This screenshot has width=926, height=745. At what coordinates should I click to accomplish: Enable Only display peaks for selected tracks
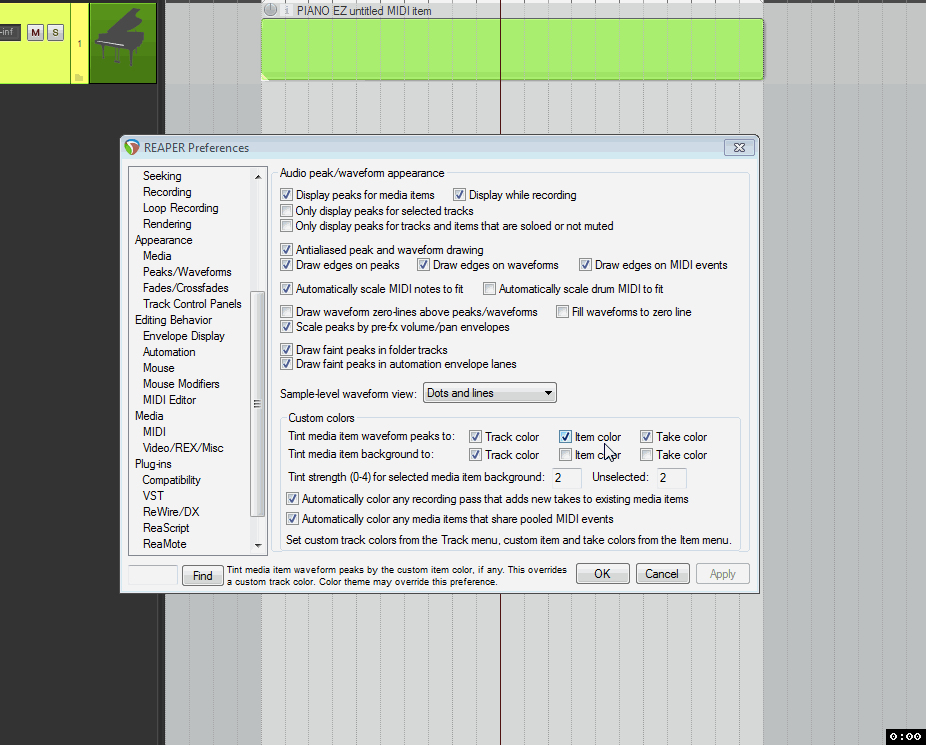point(286,211)
